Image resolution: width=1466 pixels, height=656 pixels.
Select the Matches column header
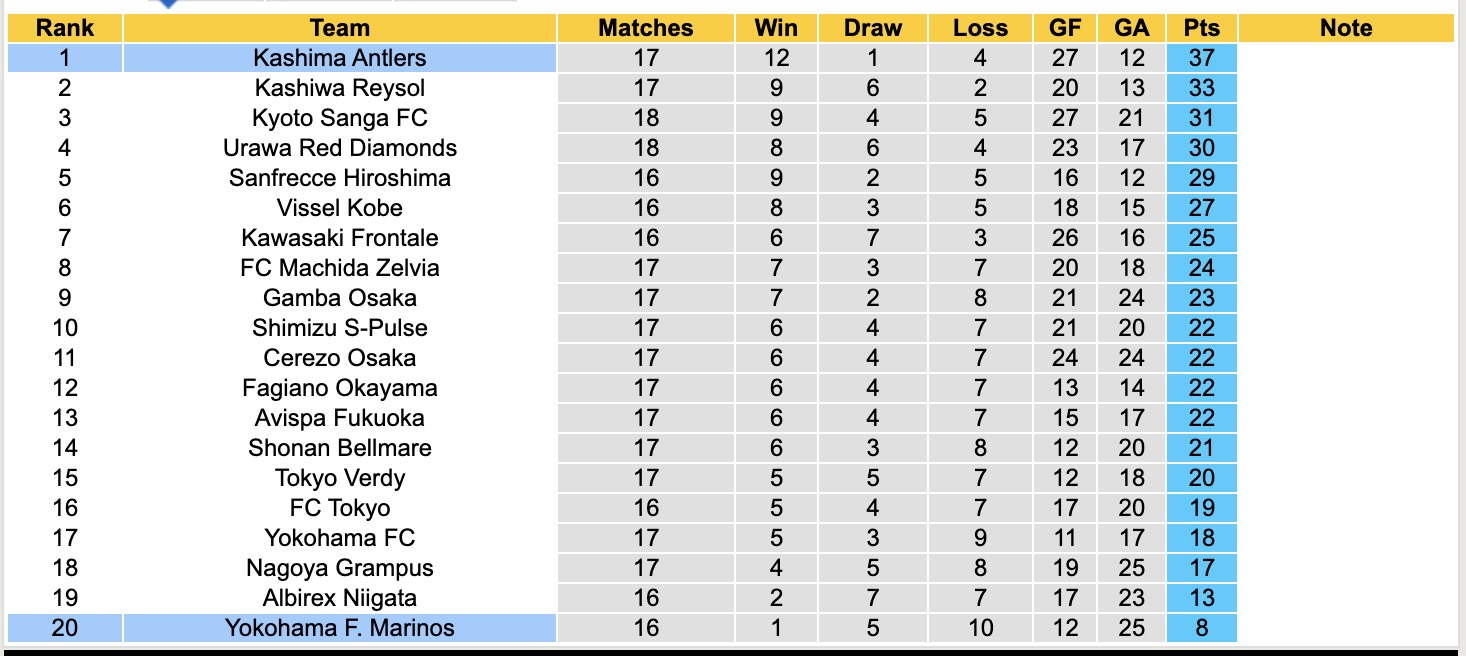646,28
